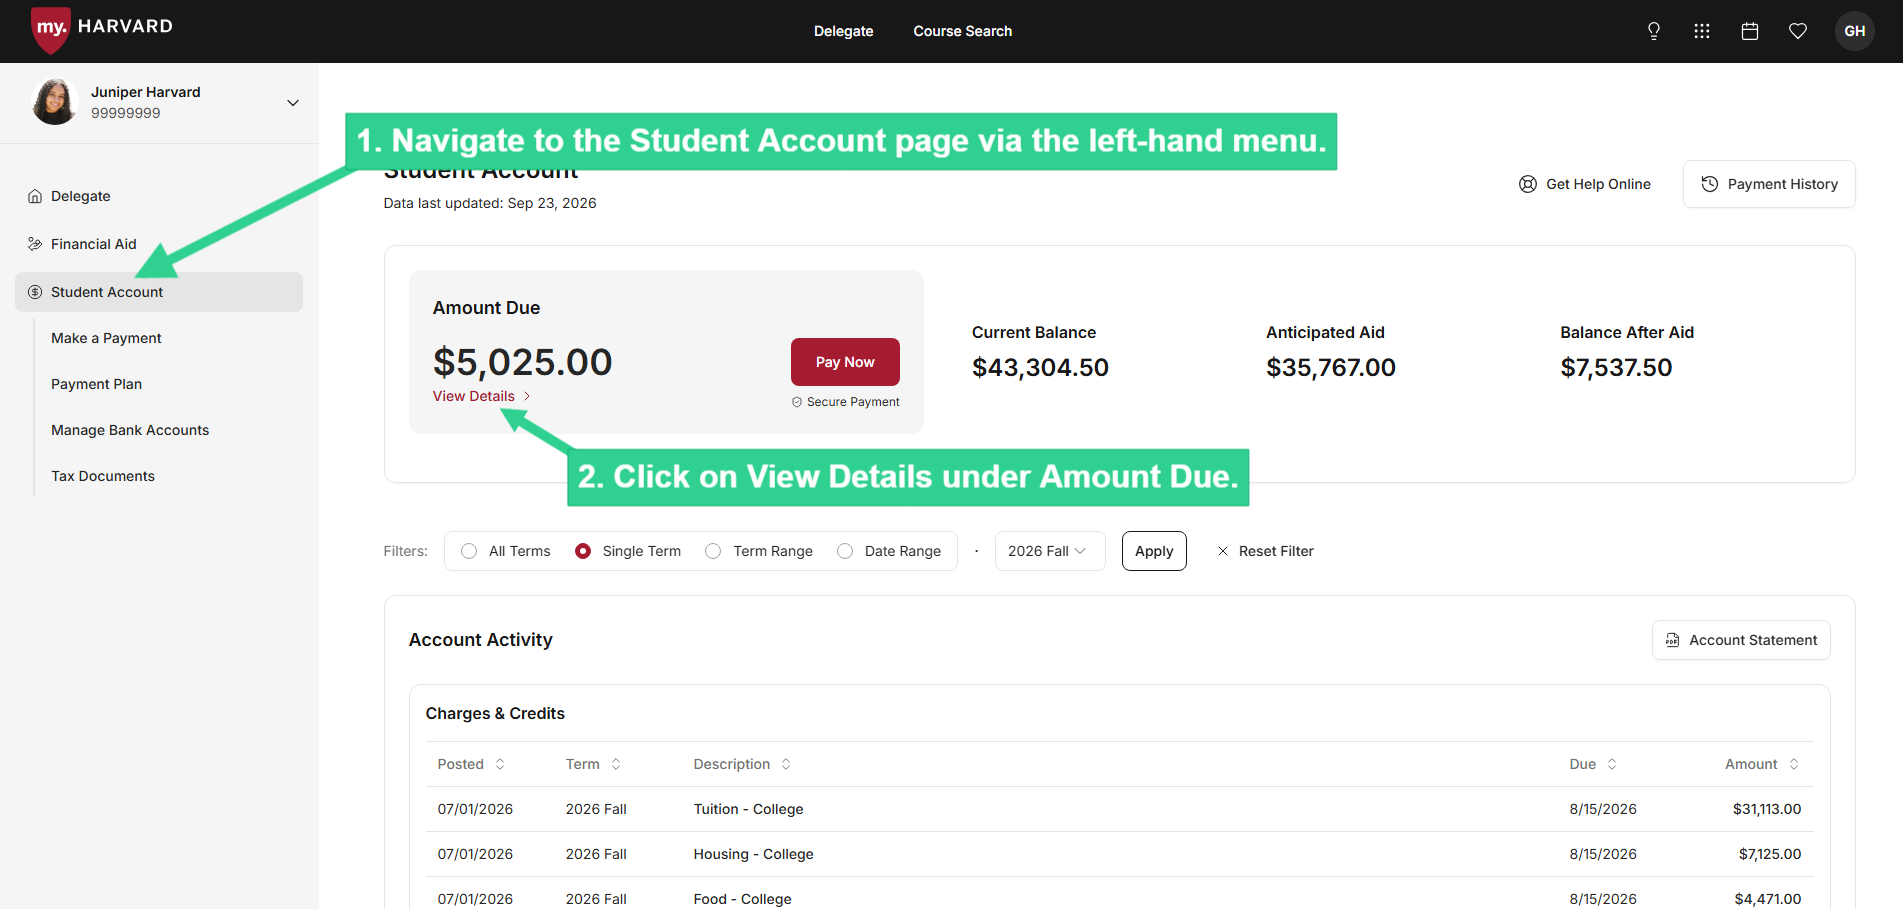Image resolution: width=1903 pixels, height=909 pixels.
Task: Sort by the Posted column
Action: click(471, 764)
